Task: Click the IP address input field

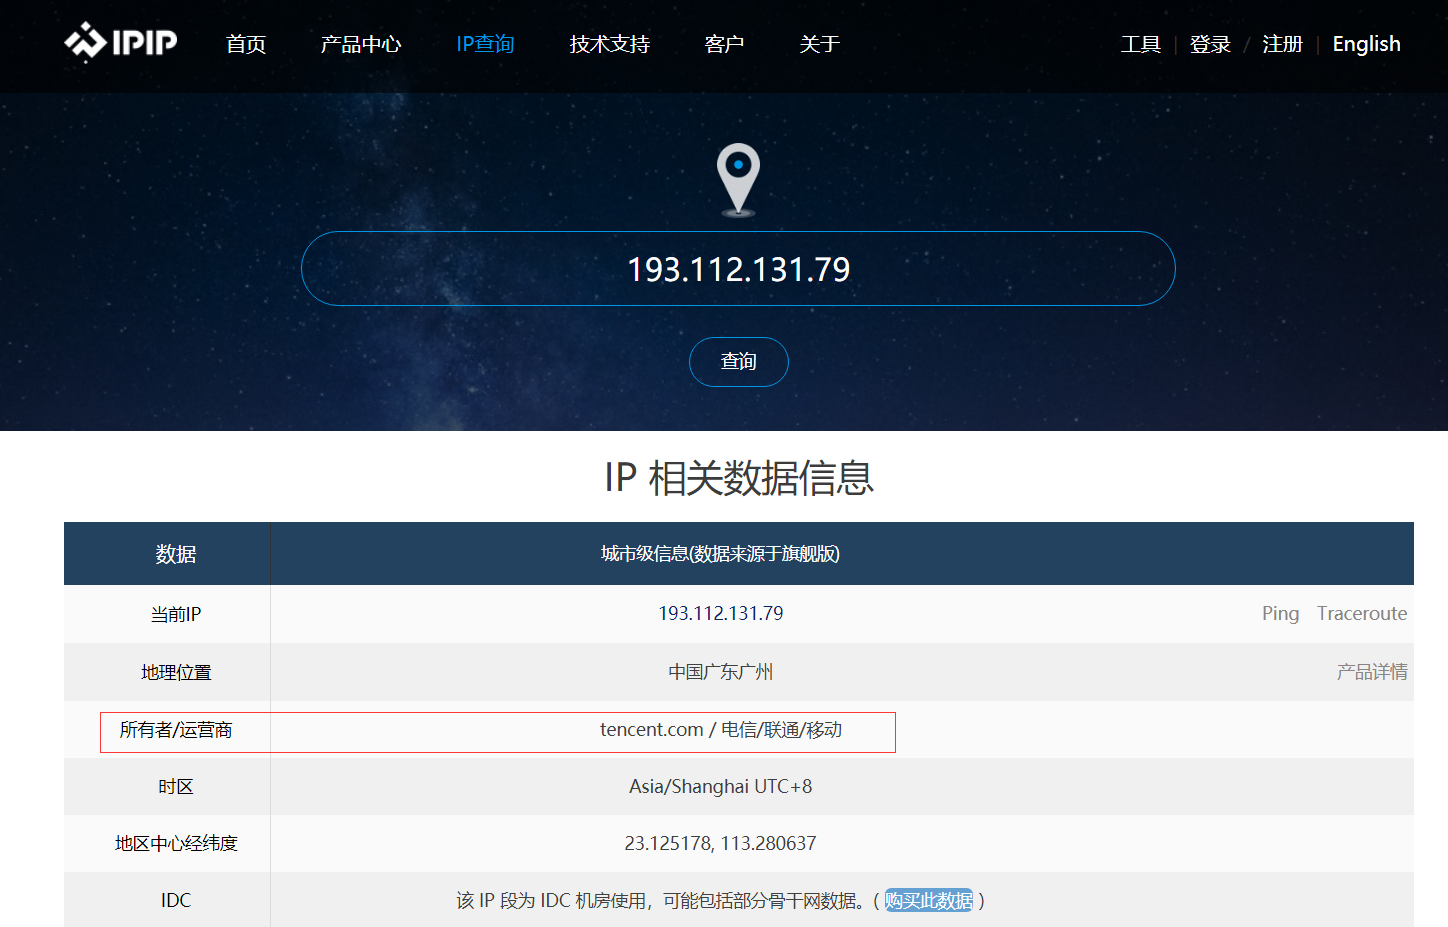Action: [738, 268]
